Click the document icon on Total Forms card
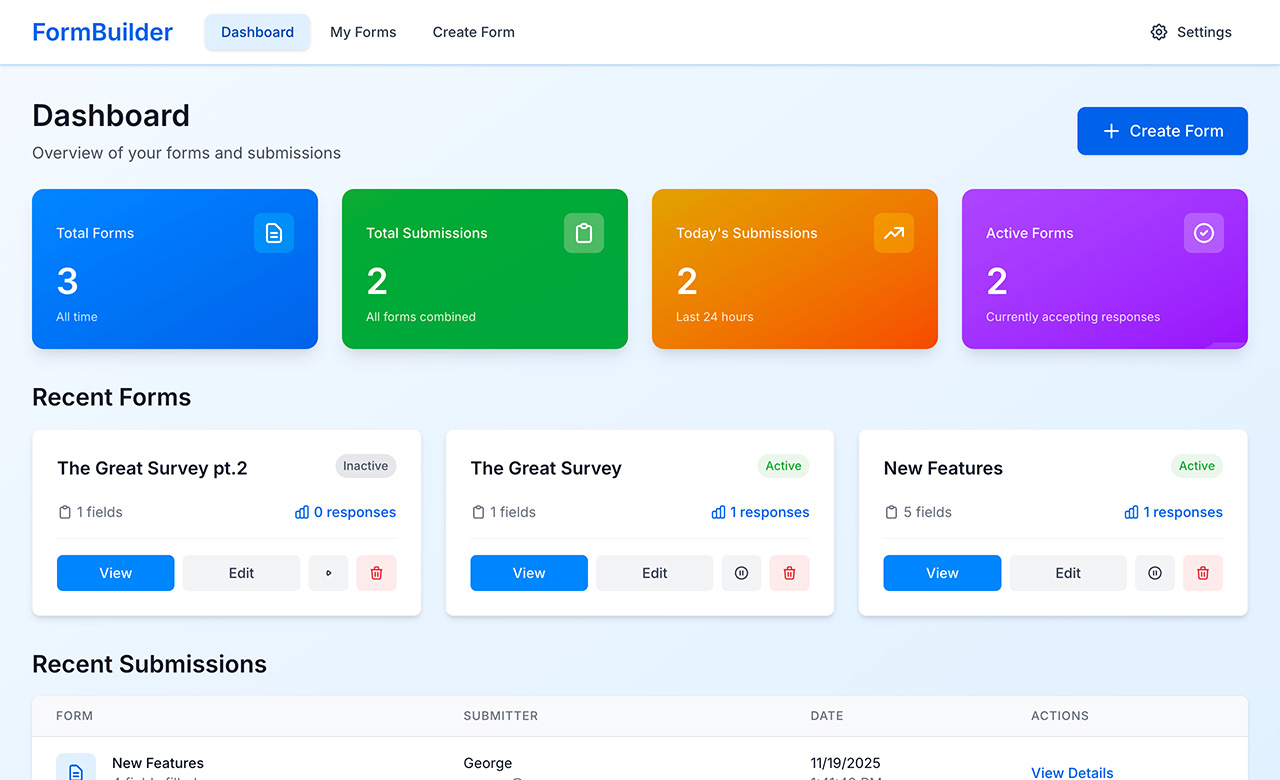The image size is (1280, 780). pos(274,233)
